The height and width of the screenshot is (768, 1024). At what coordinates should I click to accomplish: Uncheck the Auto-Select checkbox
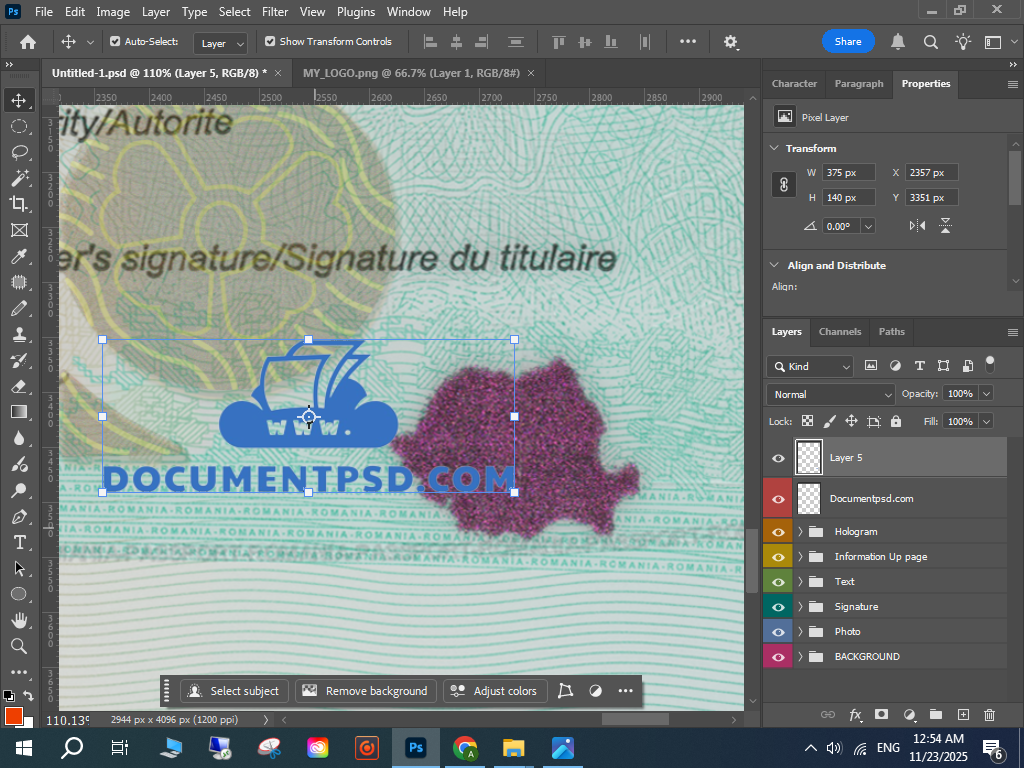[115, 42]
